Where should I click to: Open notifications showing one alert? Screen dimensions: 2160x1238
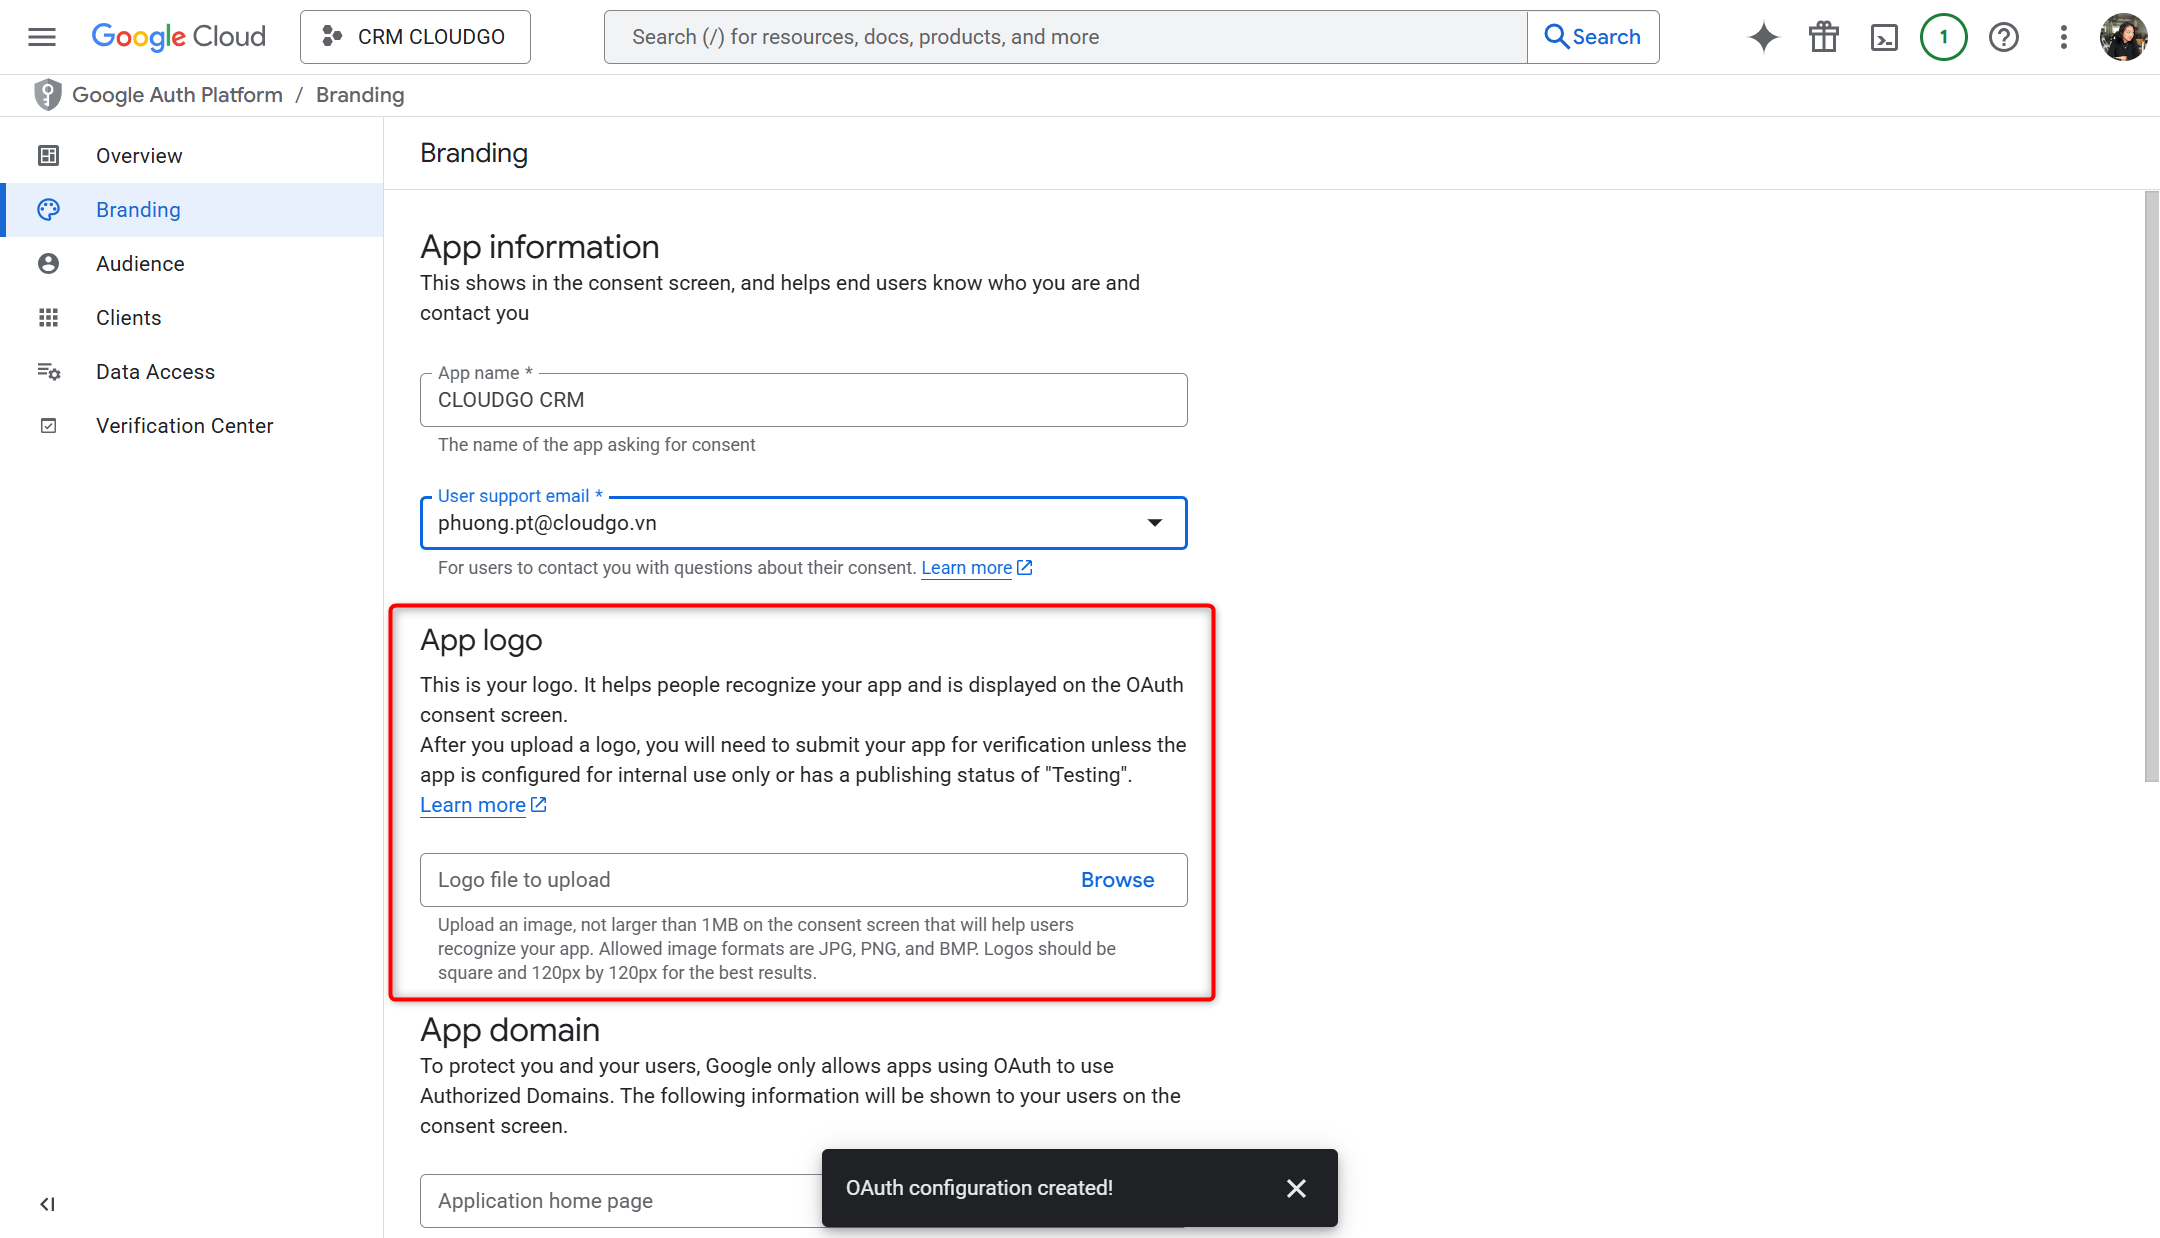point(1943,36)
